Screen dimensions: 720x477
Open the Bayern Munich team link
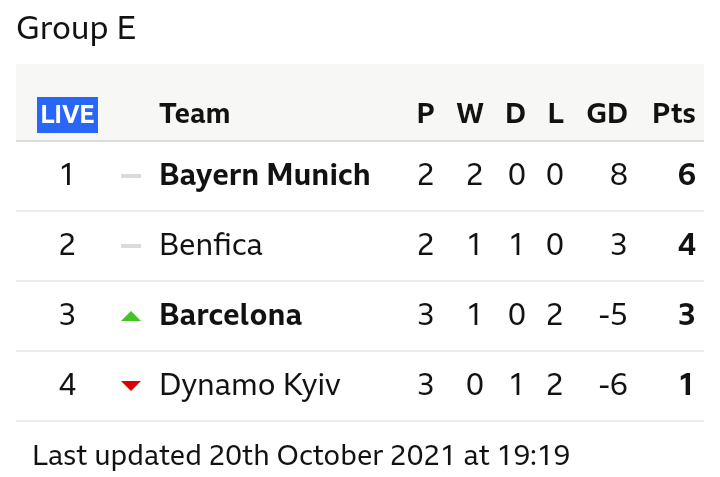(x=264, y=175)
